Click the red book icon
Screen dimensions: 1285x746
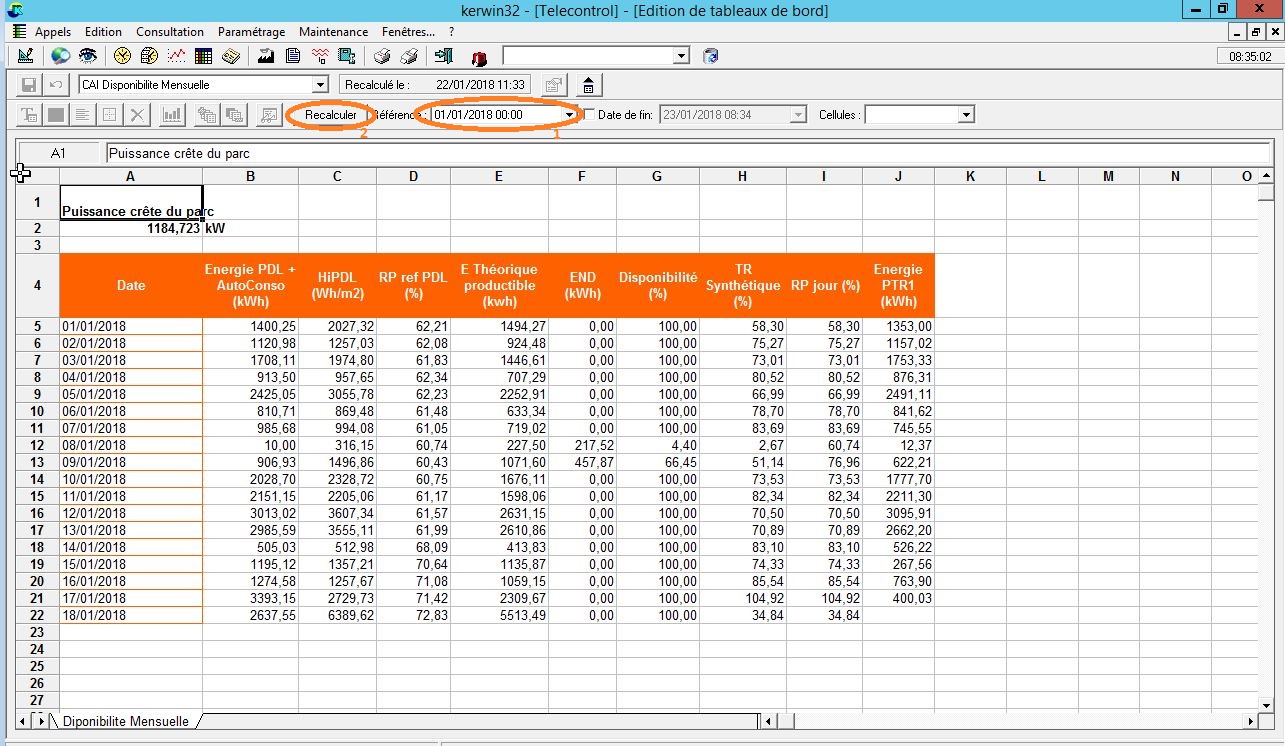[479, 57]
